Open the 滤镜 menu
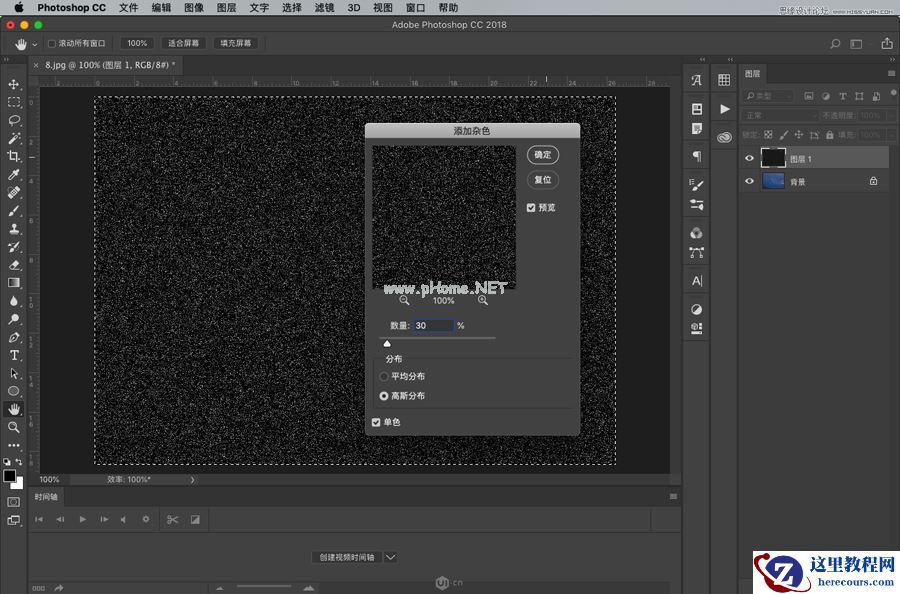The image size is (900, 594). [324, 8]
